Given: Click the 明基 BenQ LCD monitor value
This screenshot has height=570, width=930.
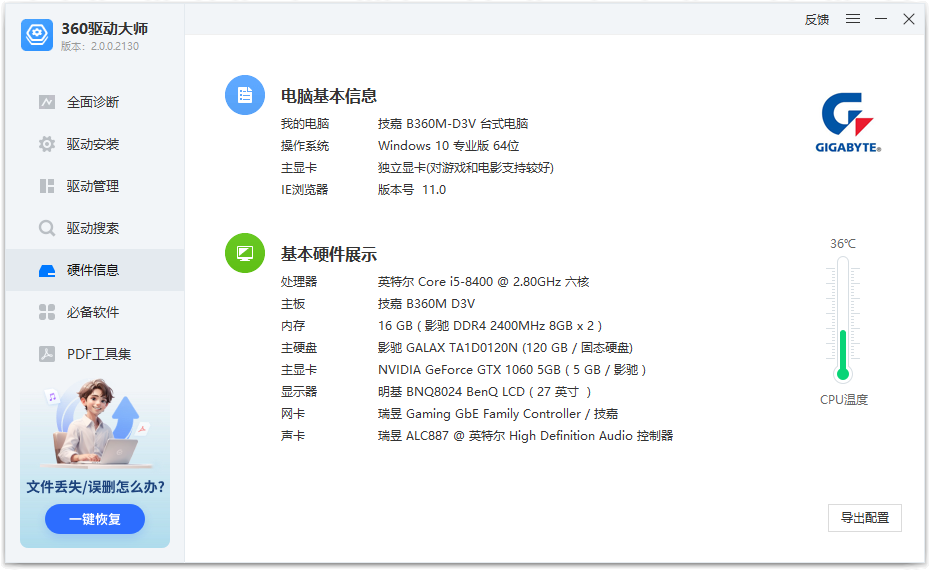Looking at the screenshot, I should click(485, 392).
